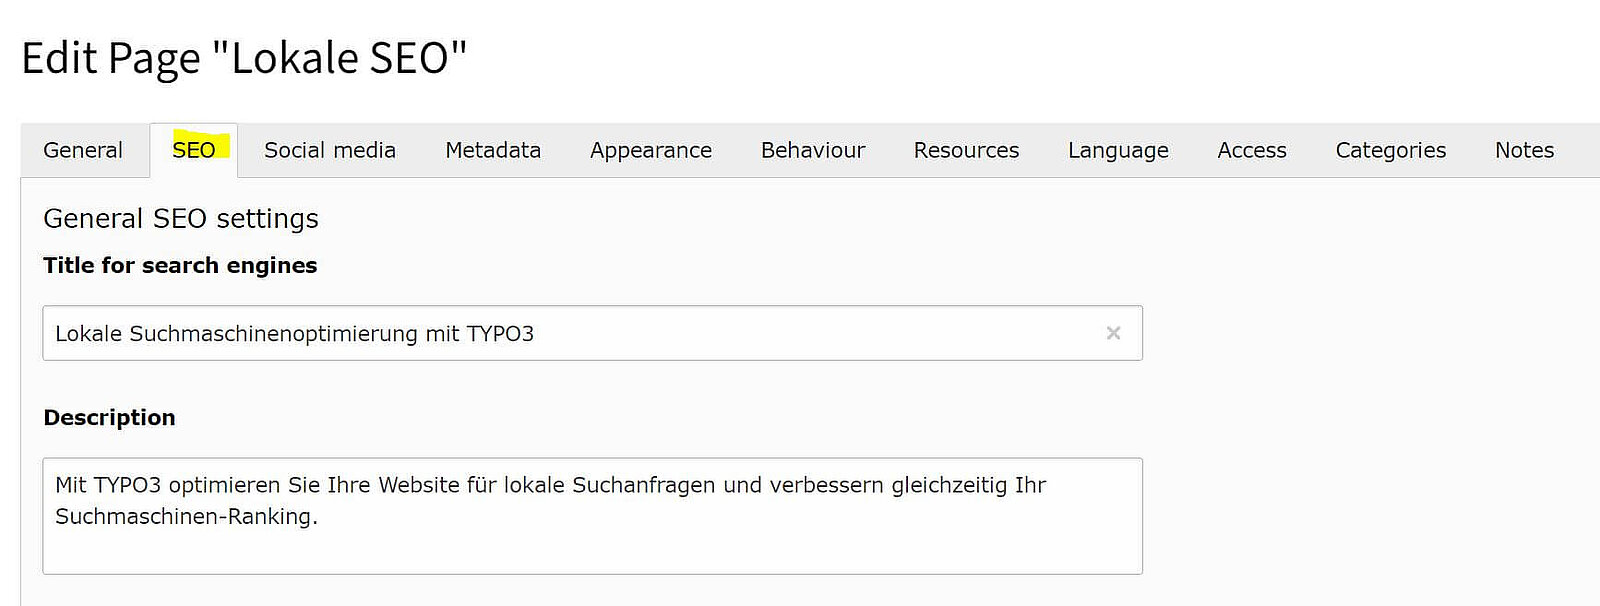The height and width of the screenshot is (606, 1600).
Task: Switch to the Social media tab
Action: pos(330,150)
